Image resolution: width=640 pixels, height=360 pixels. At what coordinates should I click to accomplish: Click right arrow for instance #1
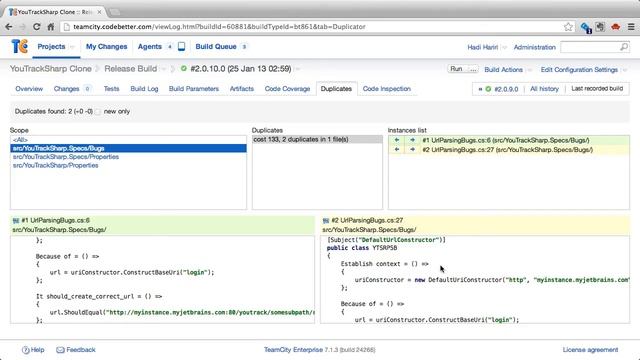point(412,140)
